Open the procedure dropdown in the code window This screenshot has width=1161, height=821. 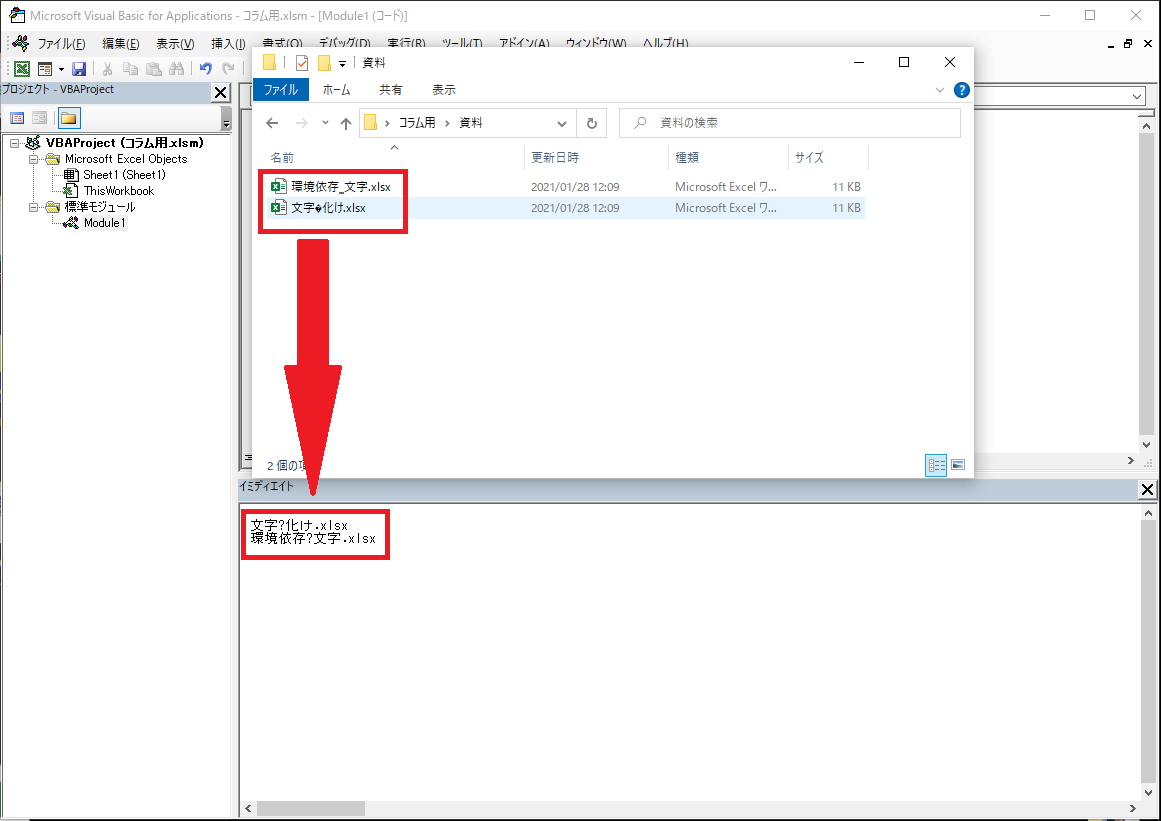(x=1137, y=97)
